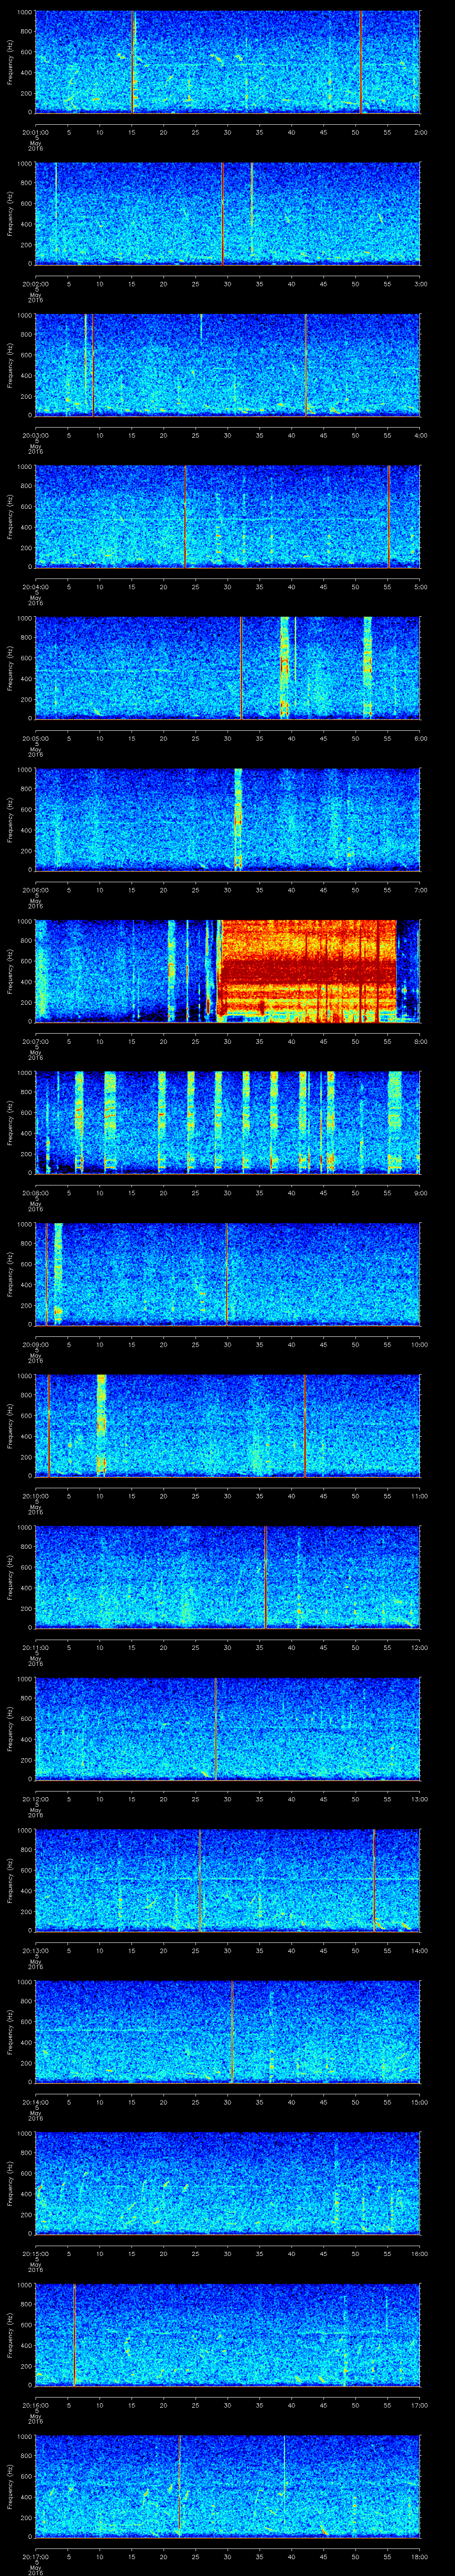Viewport: 455px width, 2576px height.
Task: Click the 20:16:00 start time label
Action: pos(35,2406)
